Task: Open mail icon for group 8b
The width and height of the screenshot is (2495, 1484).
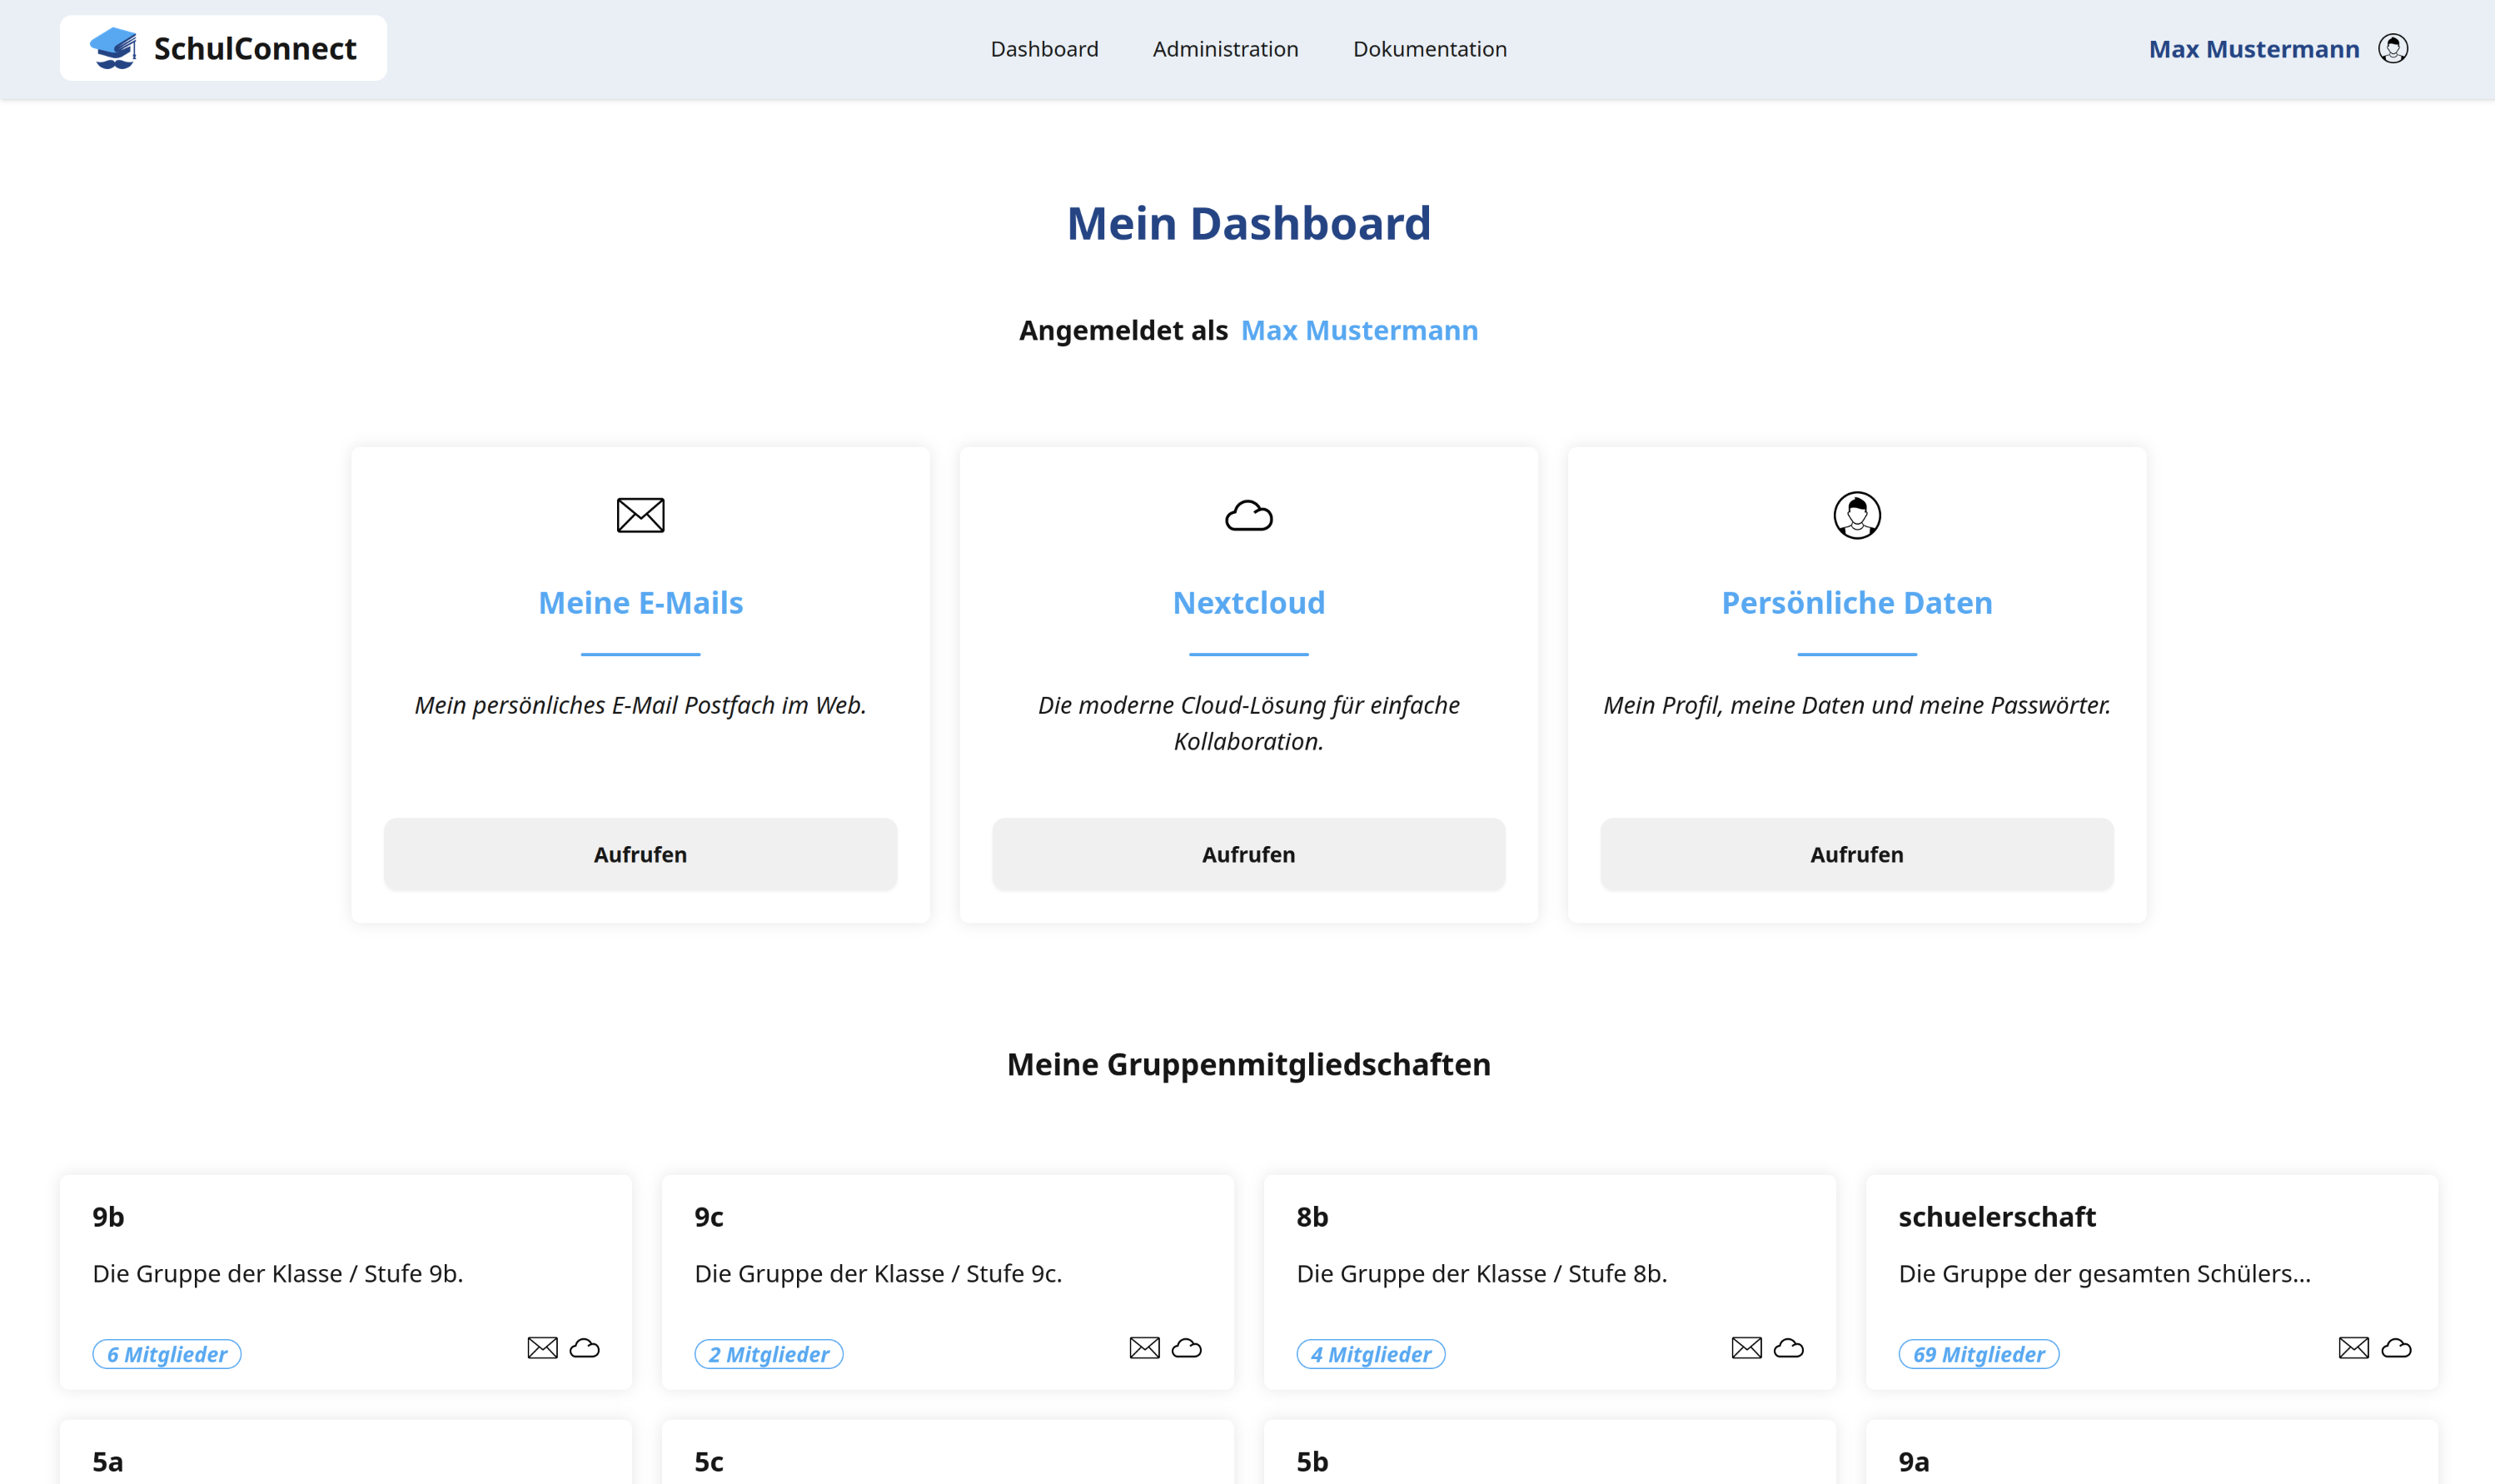Action: (1746, 1348)
